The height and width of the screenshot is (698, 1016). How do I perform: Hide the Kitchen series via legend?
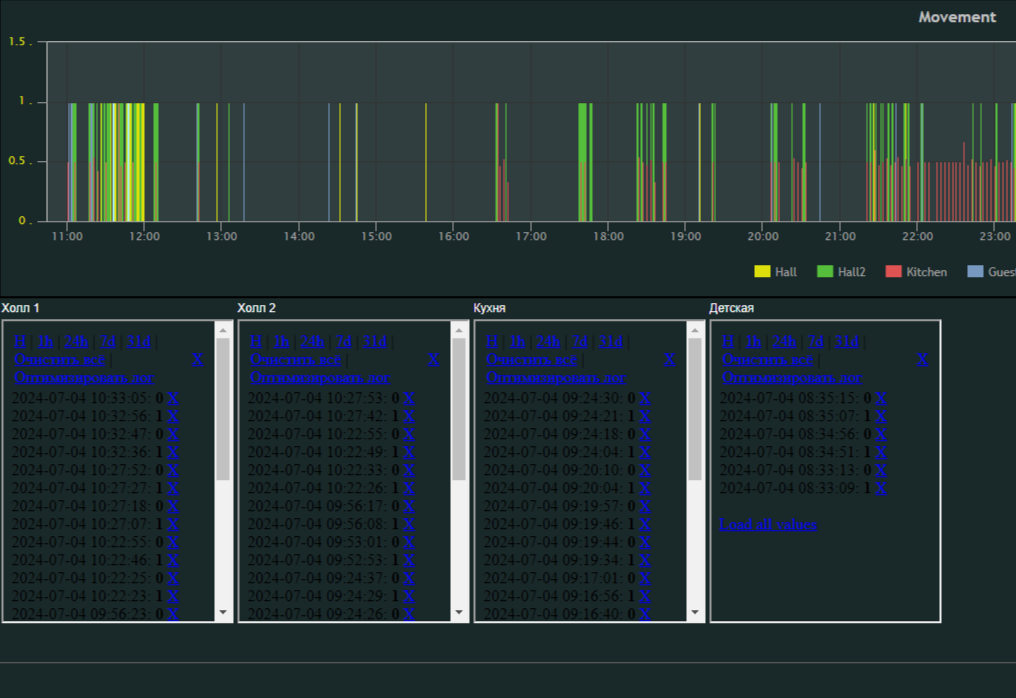926,271
